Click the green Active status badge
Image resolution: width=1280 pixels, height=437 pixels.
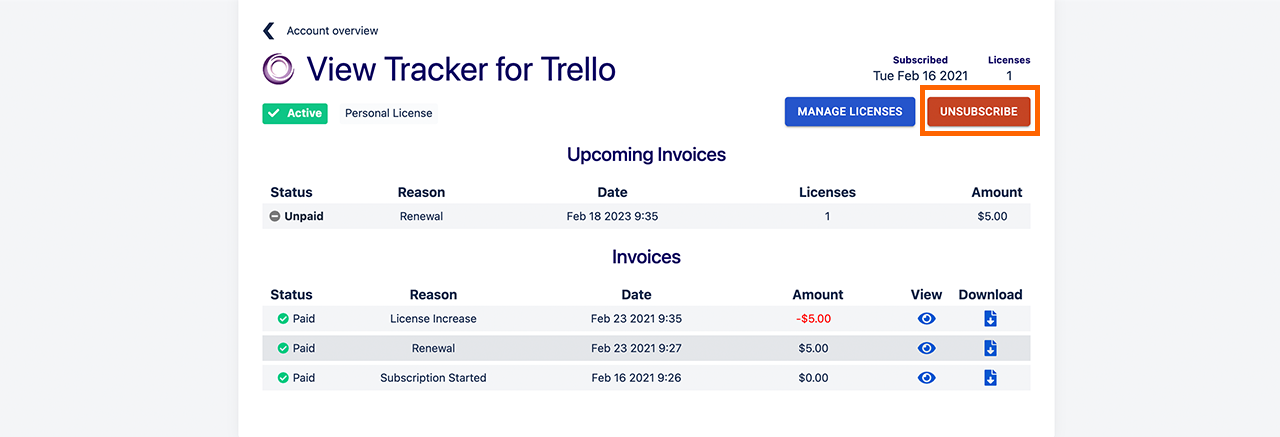pos(295,113)
